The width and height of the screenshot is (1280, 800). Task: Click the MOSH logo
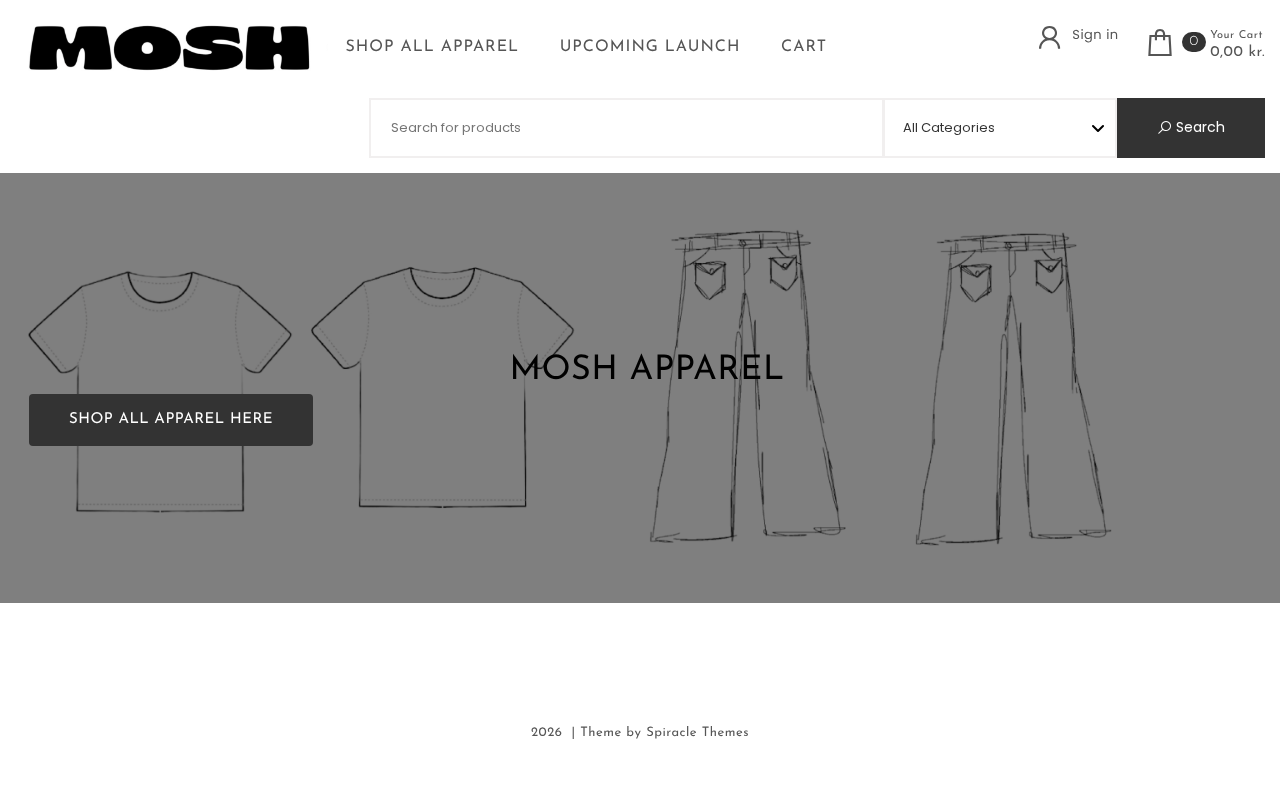point(169,48)
